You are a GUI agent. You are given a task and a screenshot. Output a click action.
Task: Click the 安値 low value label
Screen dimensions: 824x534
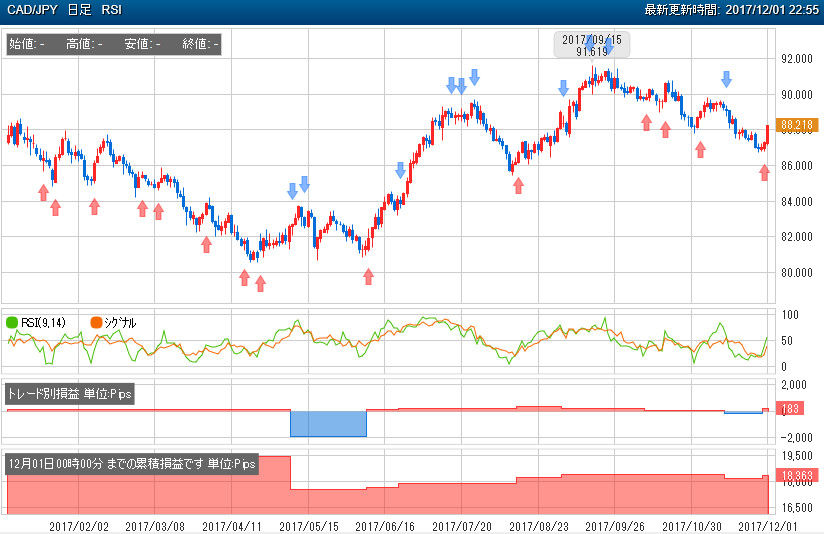(x=142, y=44)
